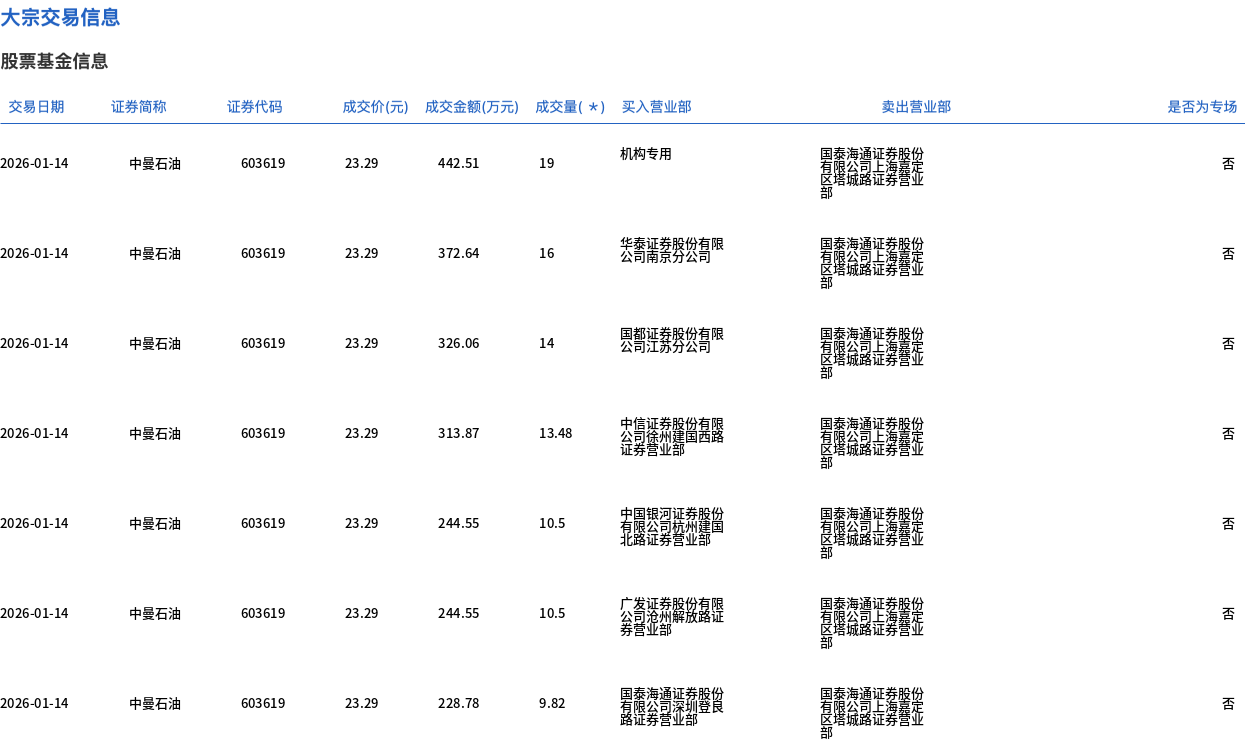Click the buyer cell 机构专用

click(x=646, y=154)
